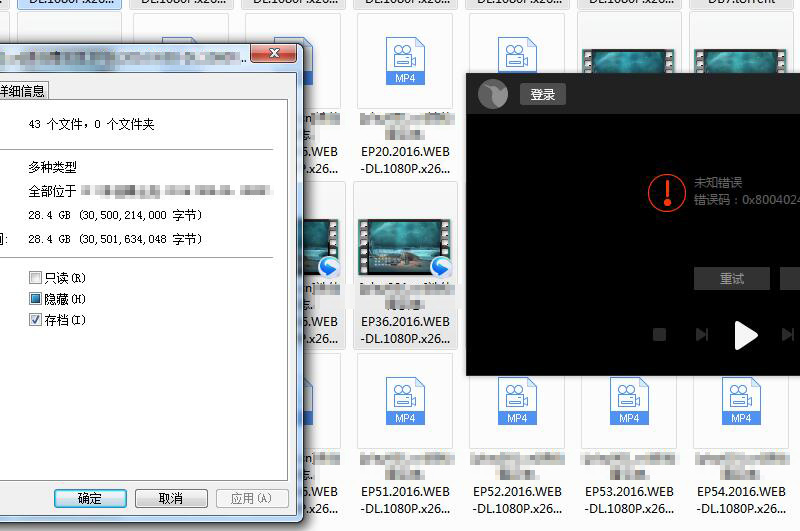800x531 pixels.
Task: Select the EP20.2016.WEB MP4 file icon
Action: coord(405,61)
